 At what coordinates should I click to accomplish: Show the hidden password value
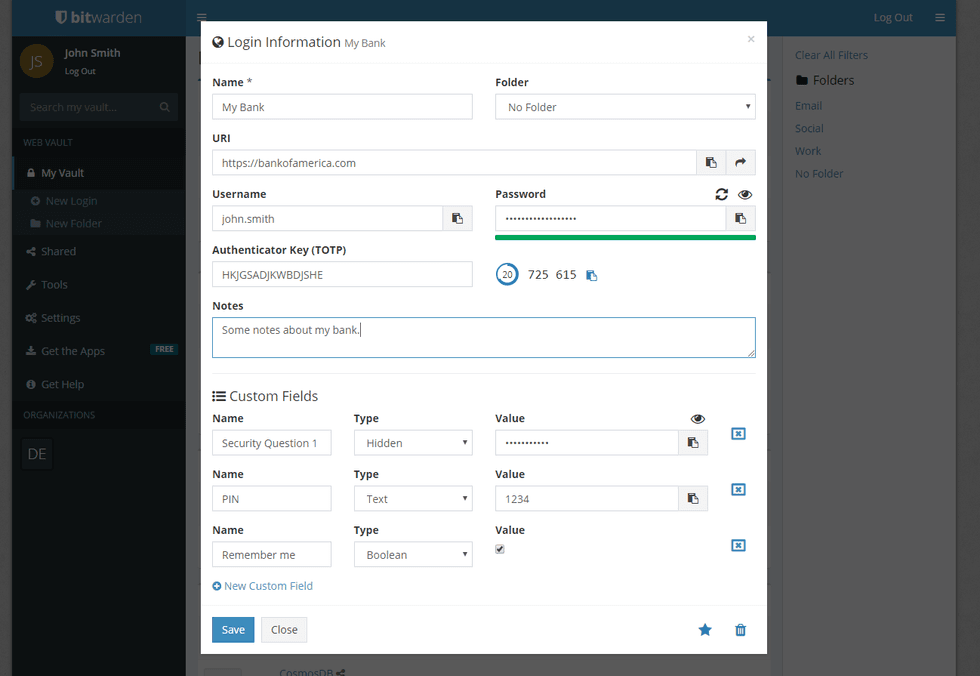[x=745, y=195]
